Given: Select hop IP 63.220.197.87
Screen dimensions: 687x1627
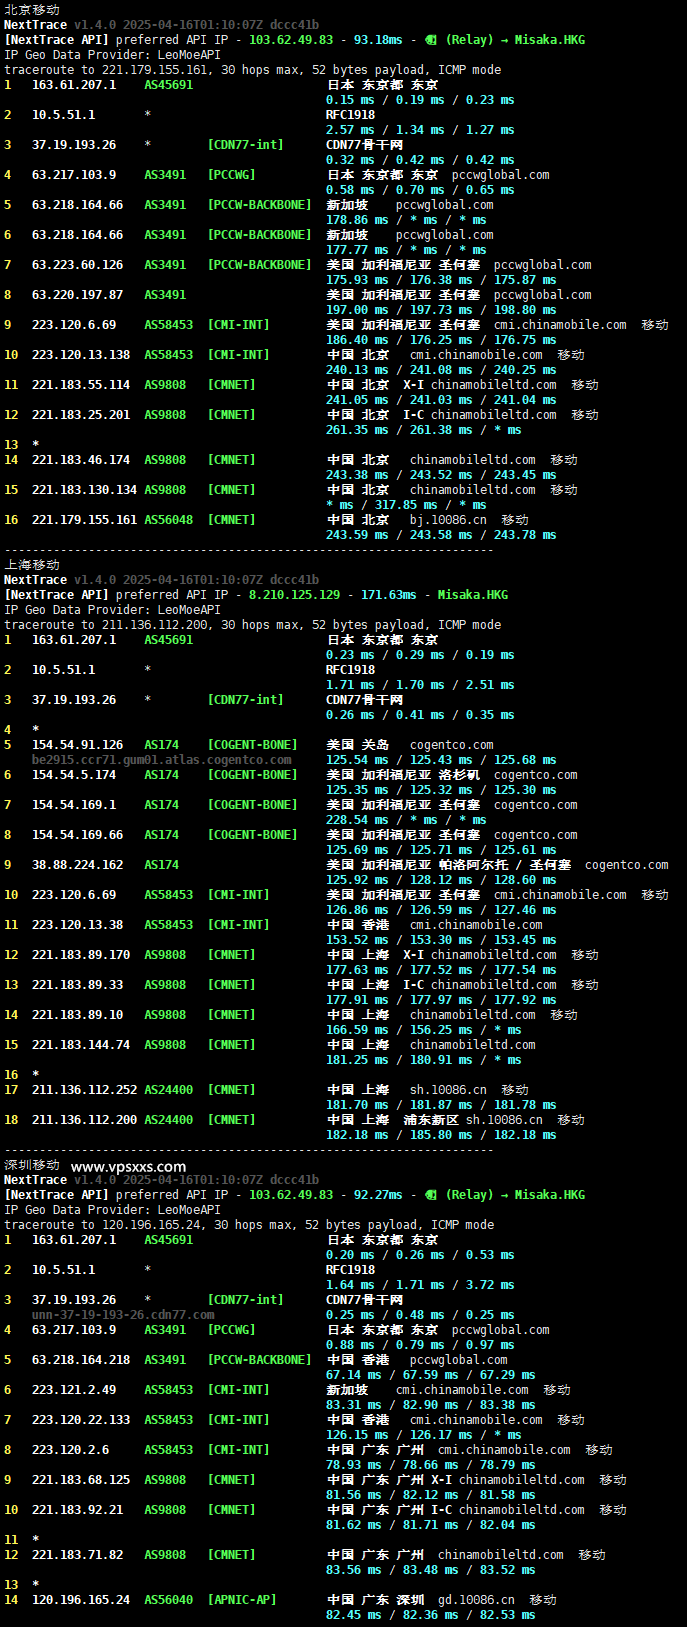Looking at the screenshot, I should point(78,295).
